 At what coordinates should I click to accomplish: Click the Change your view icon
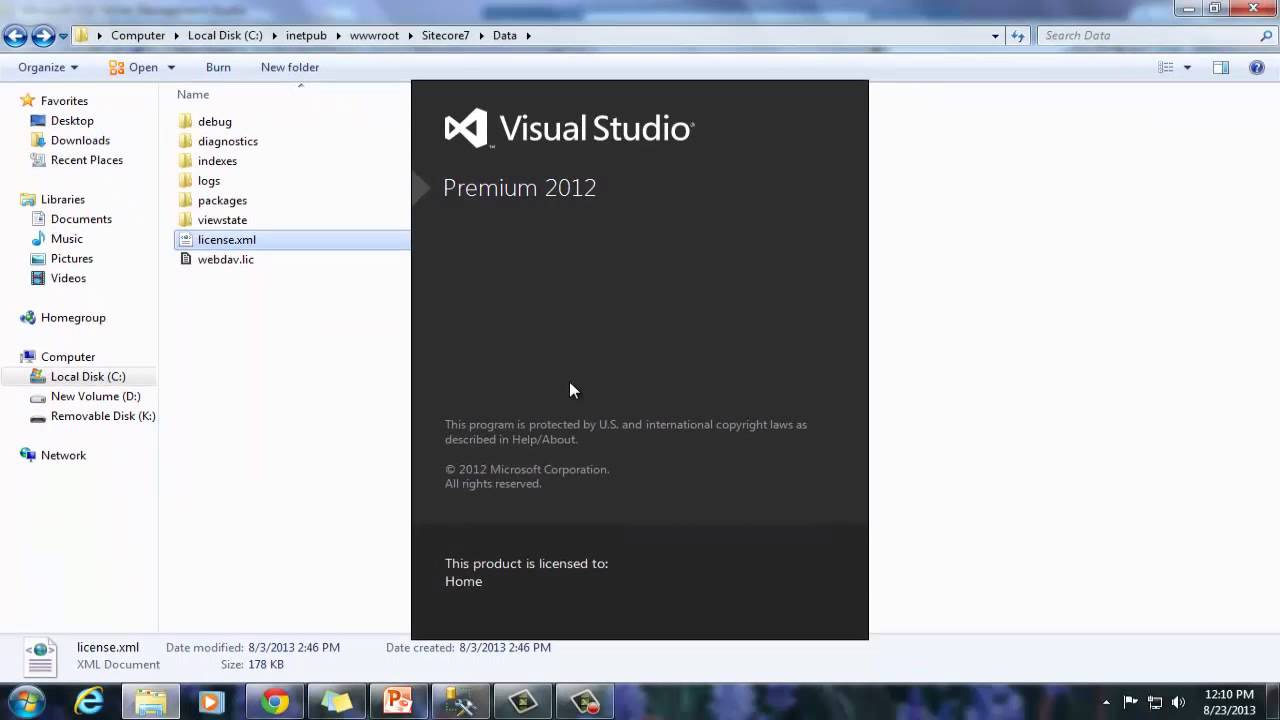[1166, 67]
